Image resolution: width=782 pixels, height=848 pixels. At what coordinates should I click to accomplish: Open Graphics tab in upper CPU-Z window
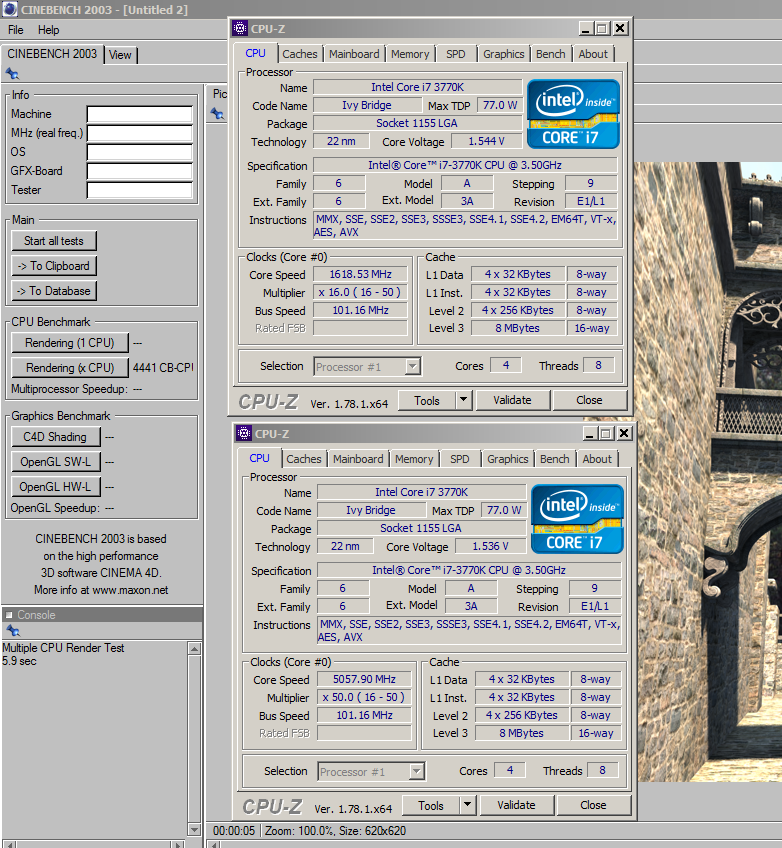(503, 54)
